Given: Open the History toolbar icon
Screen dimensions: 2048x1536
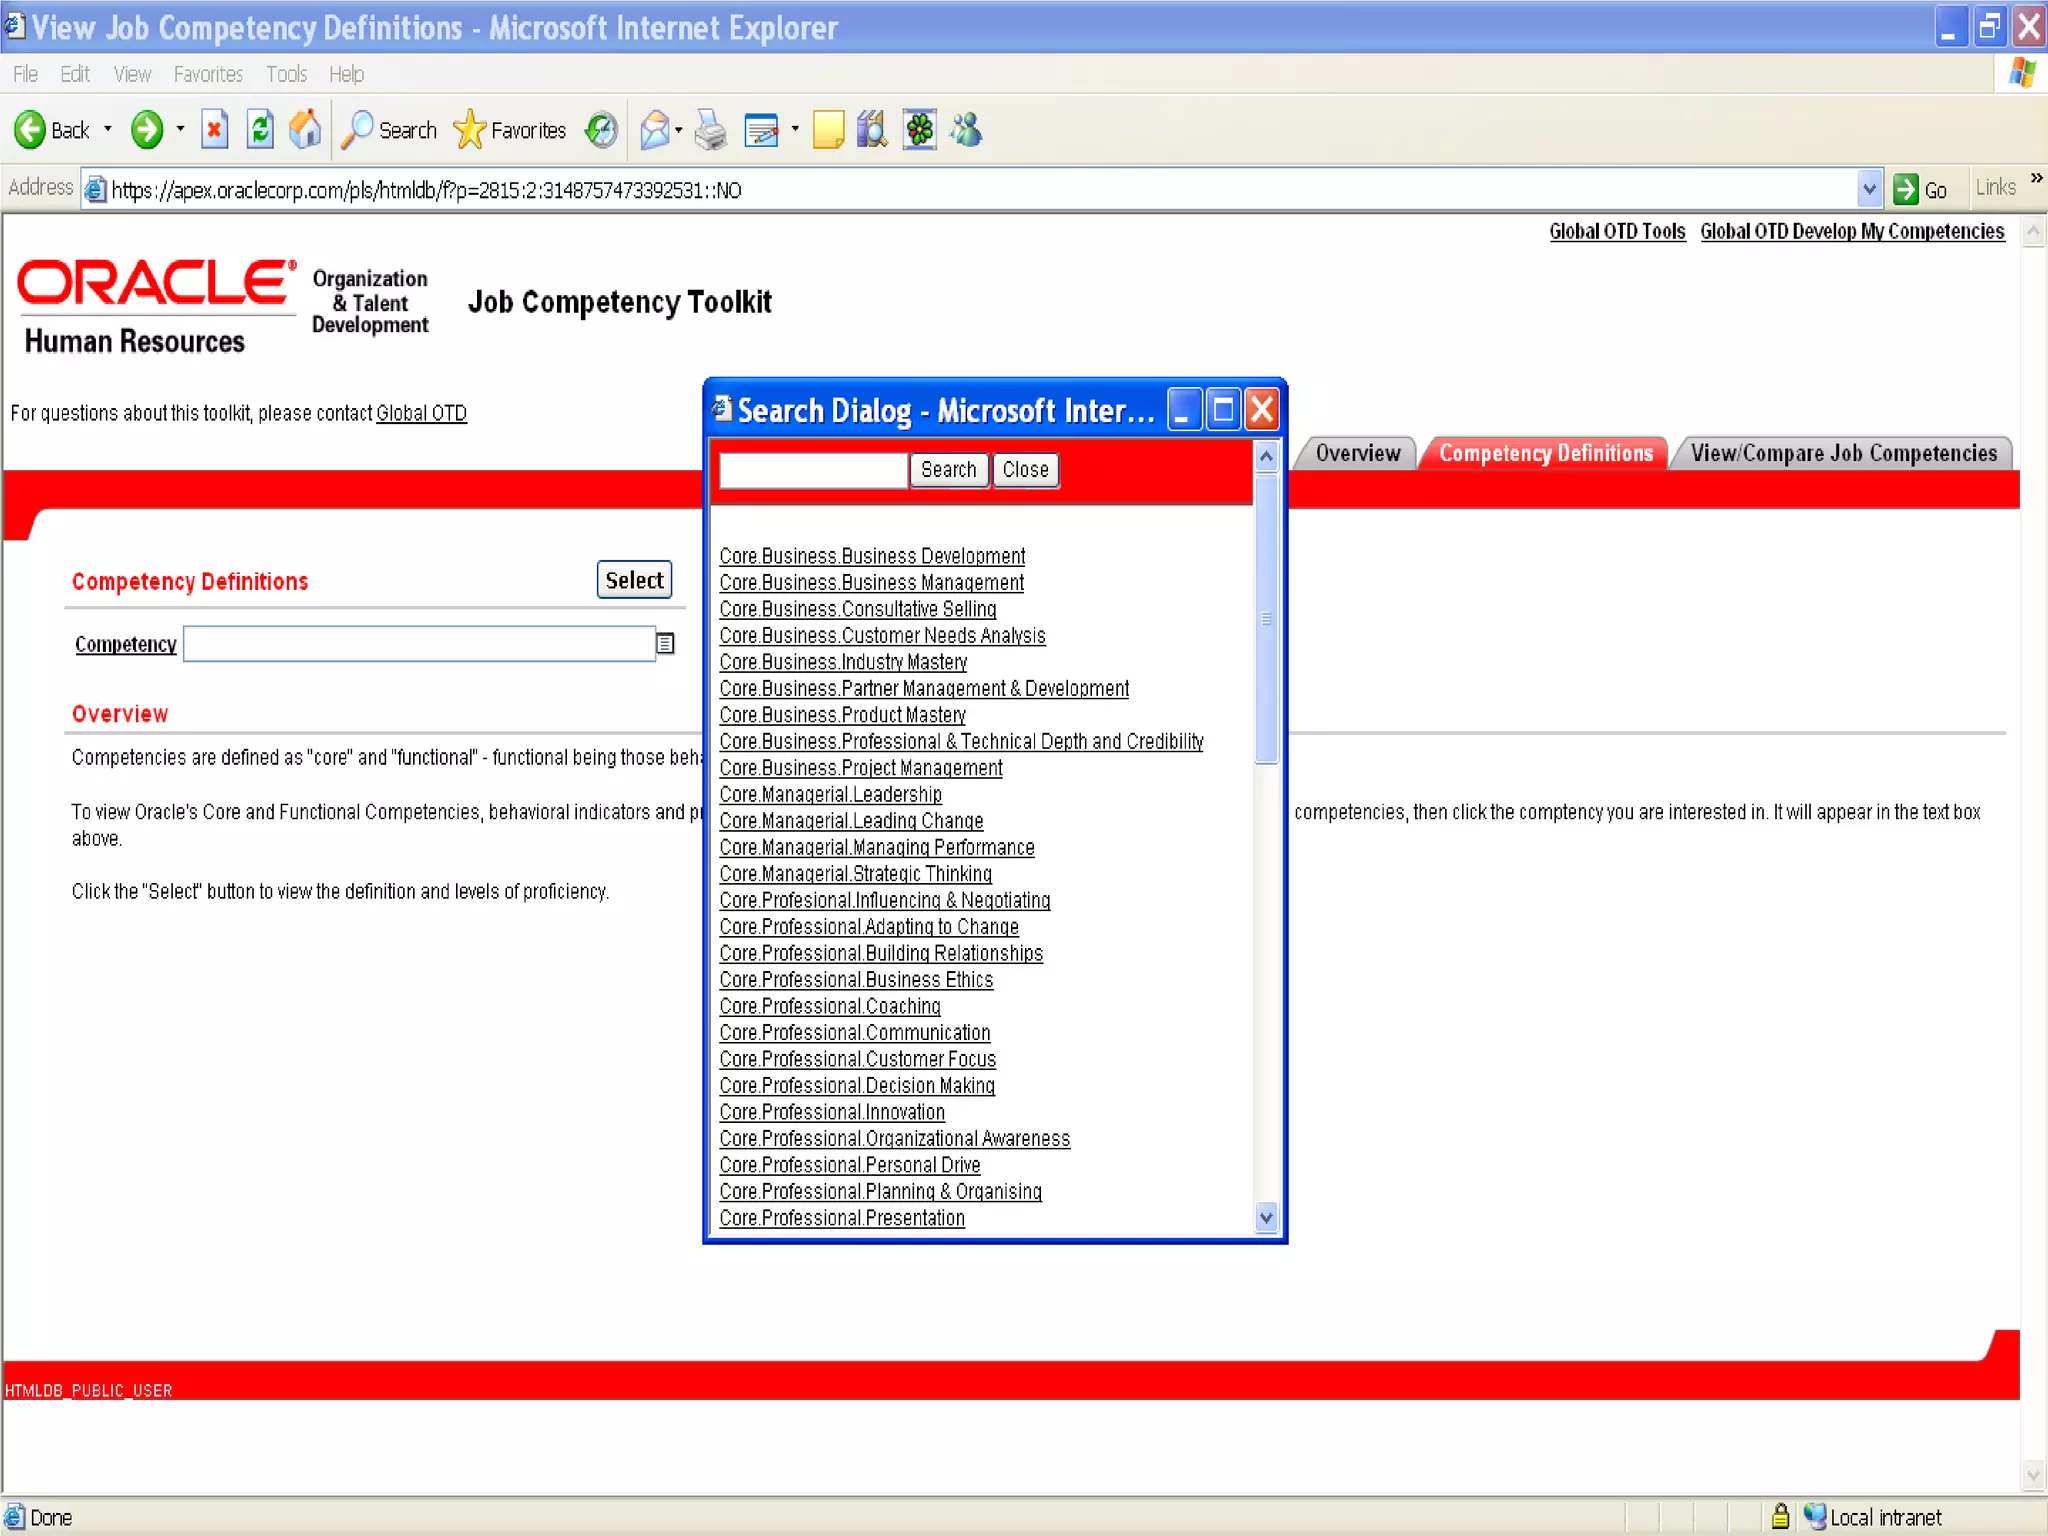Looking at the screenshot, I should click(601, 130).
